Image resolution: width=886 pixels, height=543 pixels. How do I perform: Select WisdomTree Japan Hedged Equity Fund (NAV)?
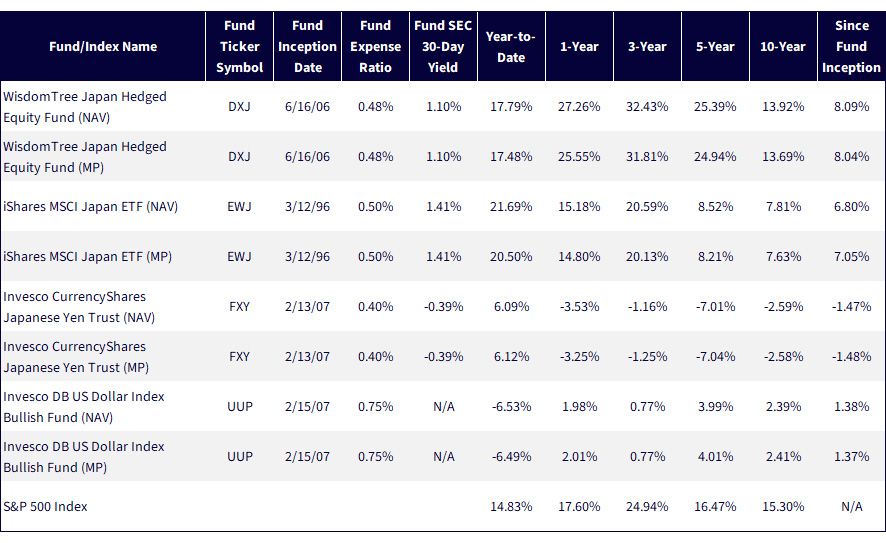point(85,107)
